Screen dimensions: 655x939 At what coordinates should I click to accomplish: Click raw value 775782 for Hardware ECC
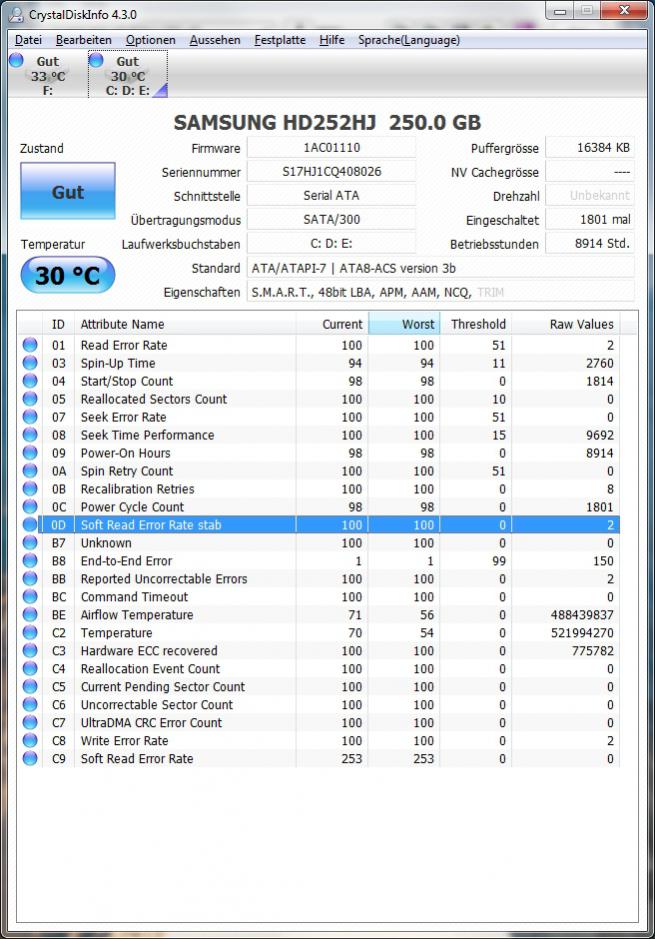click(593, 650)
